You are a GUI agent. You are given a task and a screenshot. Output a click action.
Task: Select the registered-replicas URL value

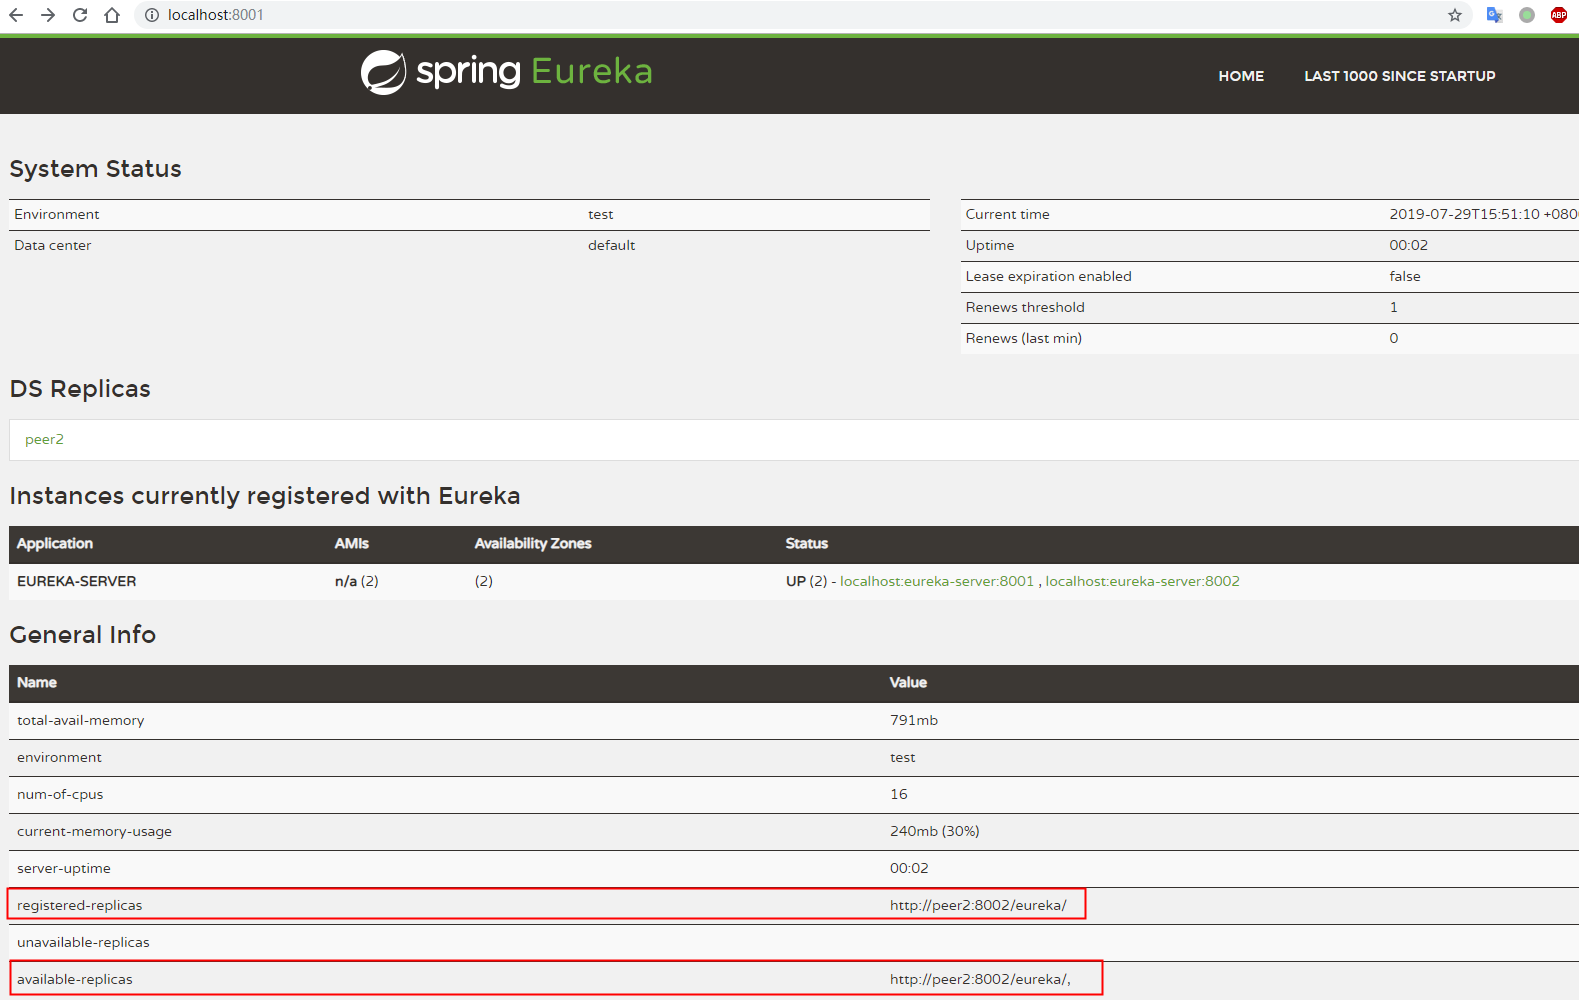tap(979, 905)
